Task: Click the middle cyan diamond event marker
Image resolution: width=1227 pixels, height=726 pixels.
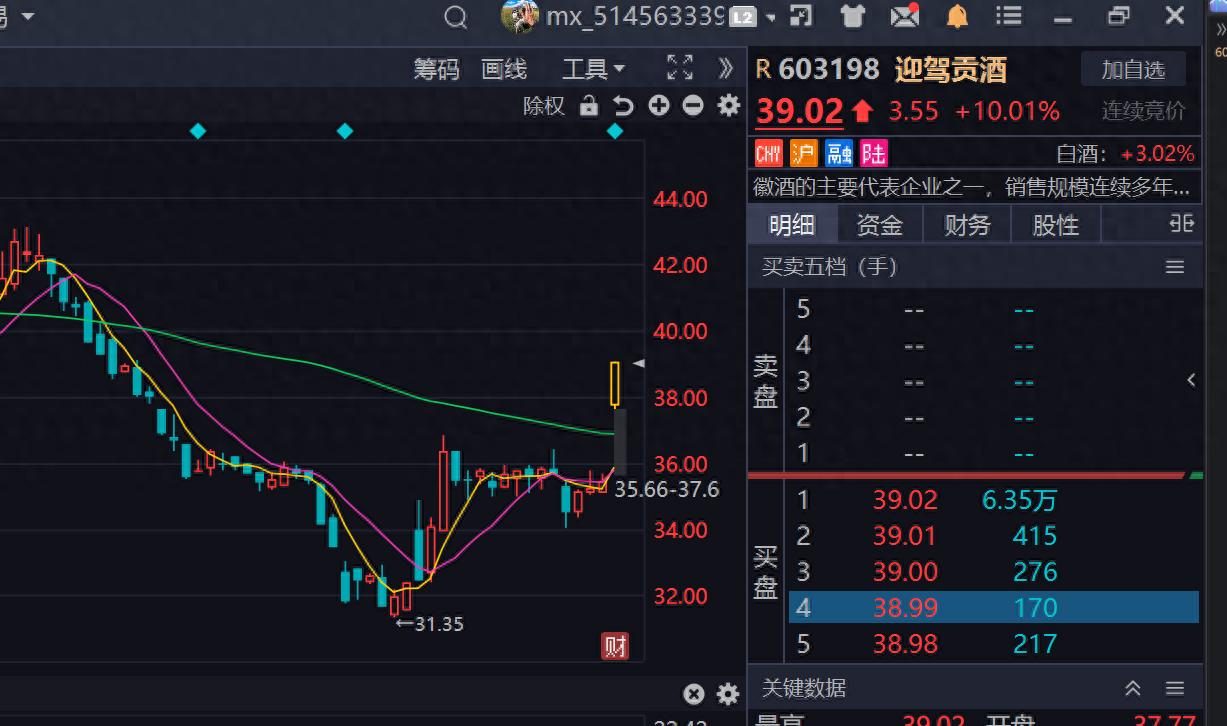Action: tap(345, 131)
